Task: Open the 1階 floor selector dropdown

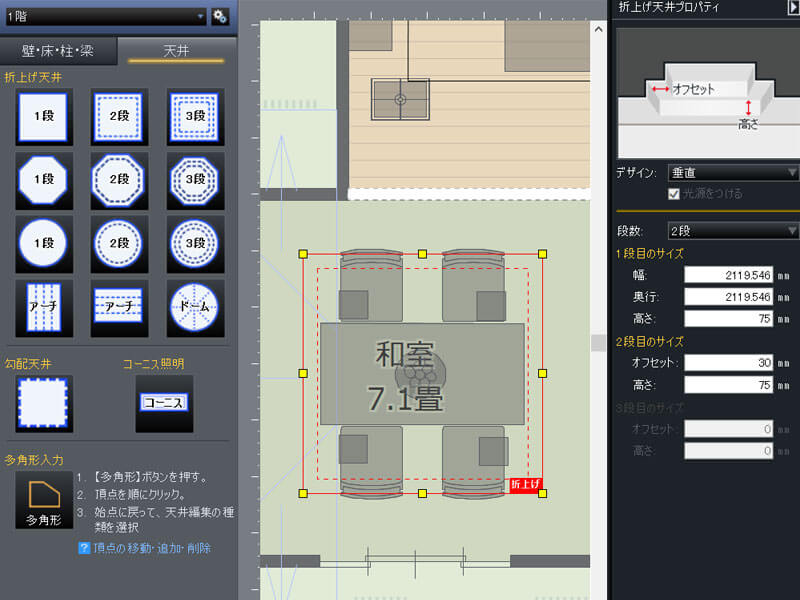Action: [x=105, y=16]
